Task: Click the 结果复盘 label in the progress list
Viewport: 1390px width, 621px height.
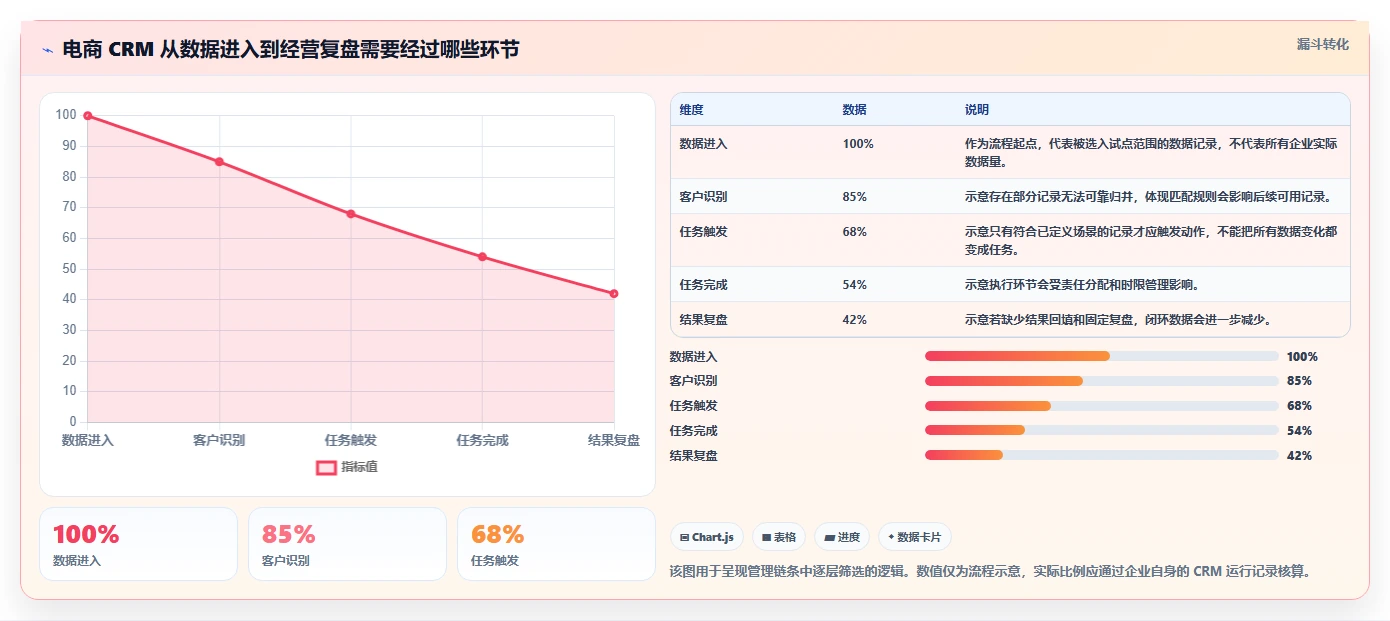Action: coord(693,456)
